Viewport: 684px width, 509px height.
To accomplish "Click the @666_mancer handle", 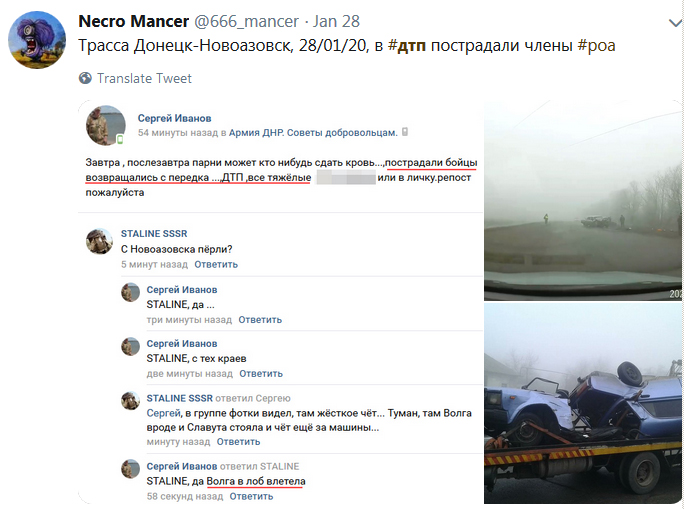I will click(246, 21).
